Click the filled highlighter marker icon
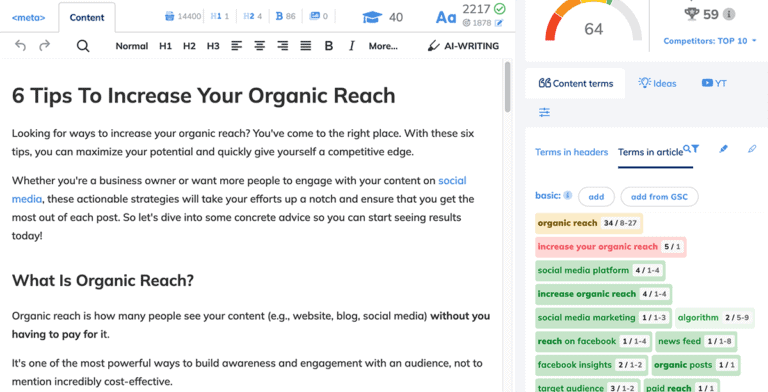The image size is (768, 392). [x=723, y=148]
